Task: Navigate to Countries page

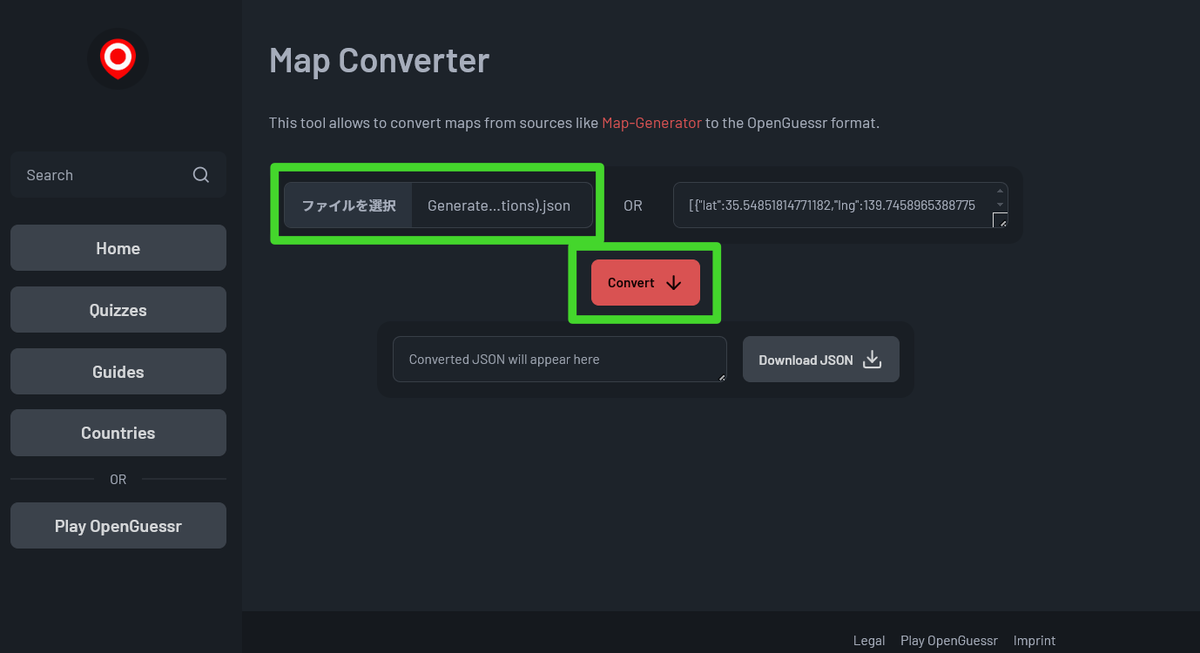Action: (x=118, y=433)
